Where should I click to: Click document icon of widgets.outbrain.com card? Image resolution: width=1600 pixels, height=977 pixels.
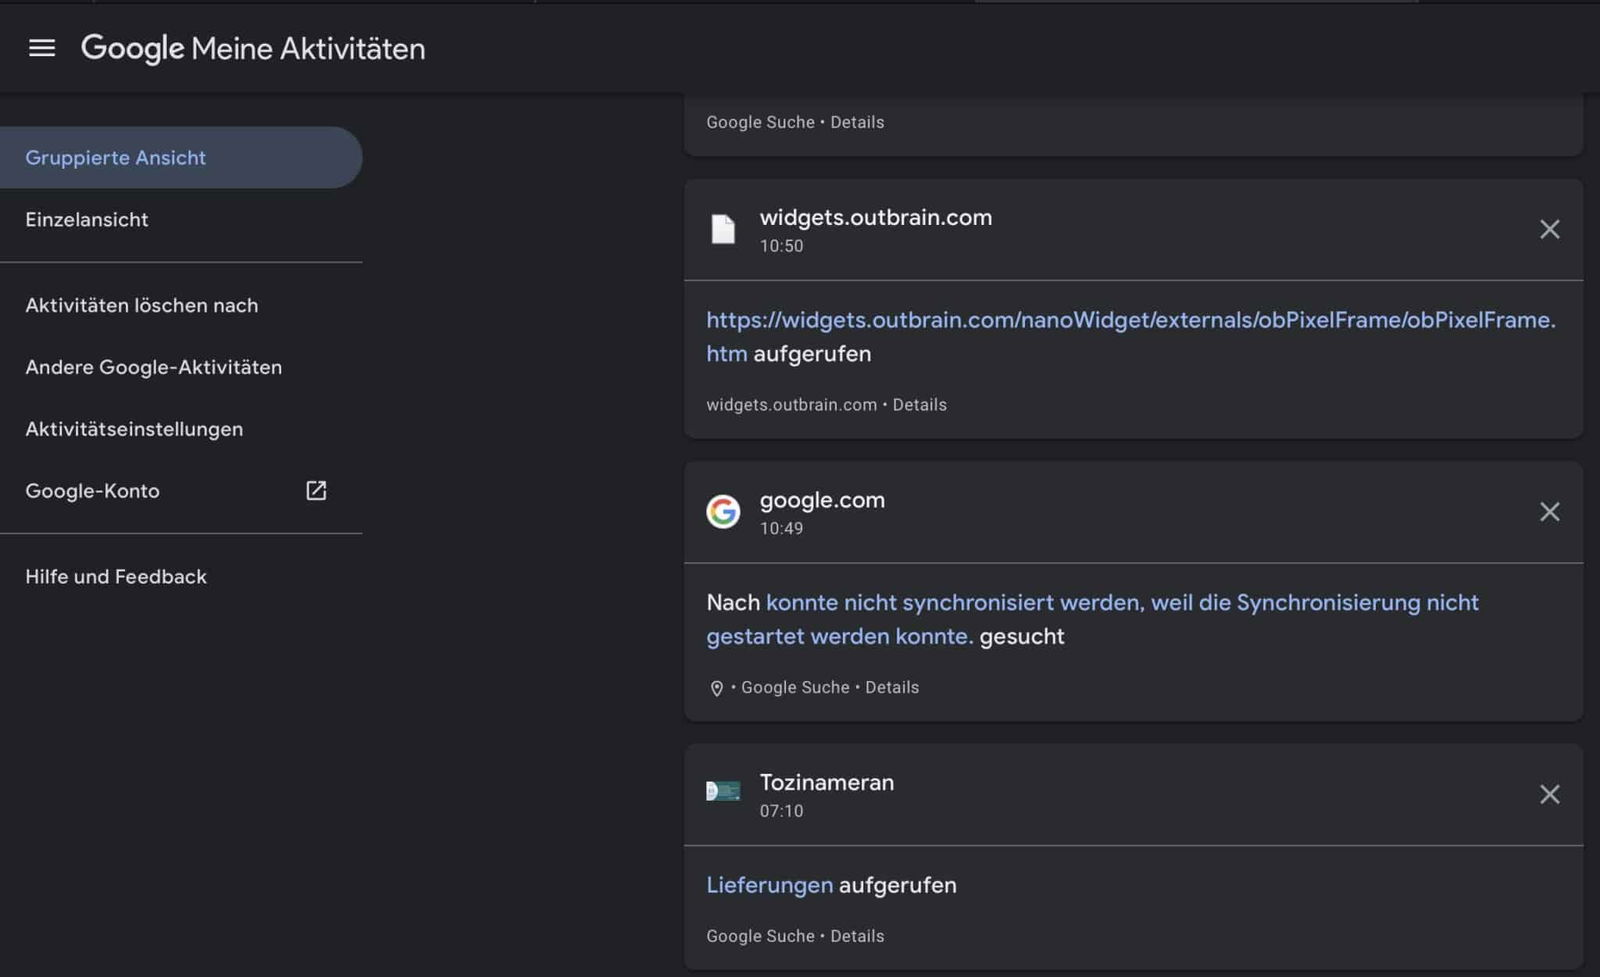[723, 229]
